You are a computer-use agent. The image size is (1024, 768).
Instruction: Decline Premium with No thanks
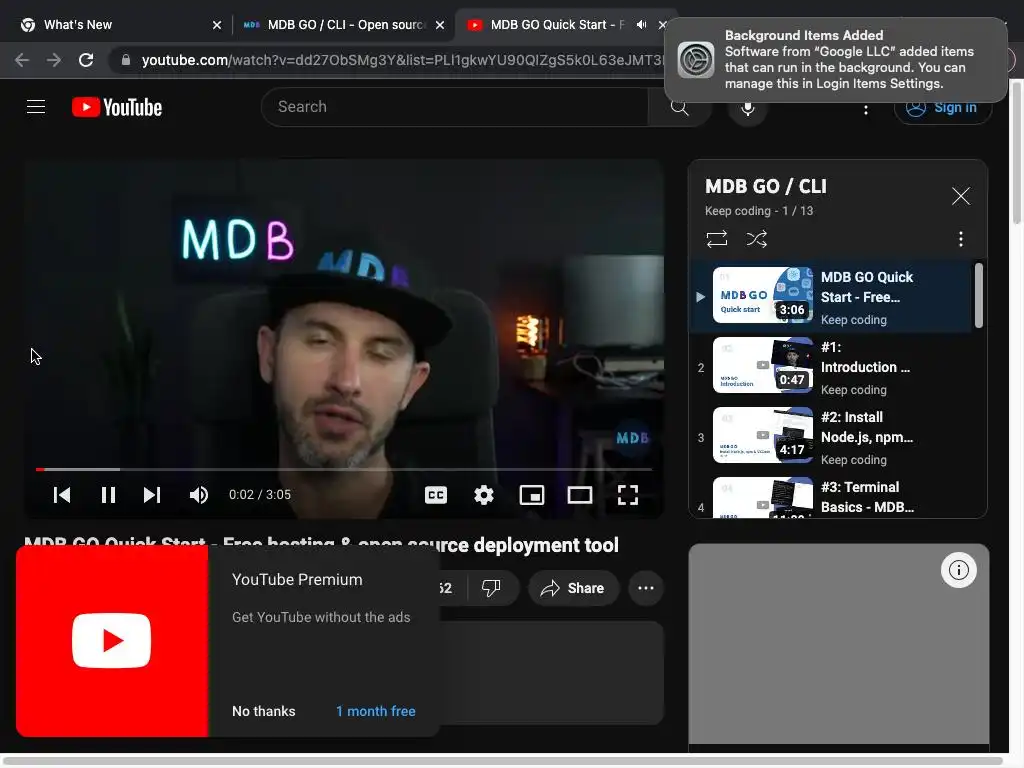[x=263, y=711]
